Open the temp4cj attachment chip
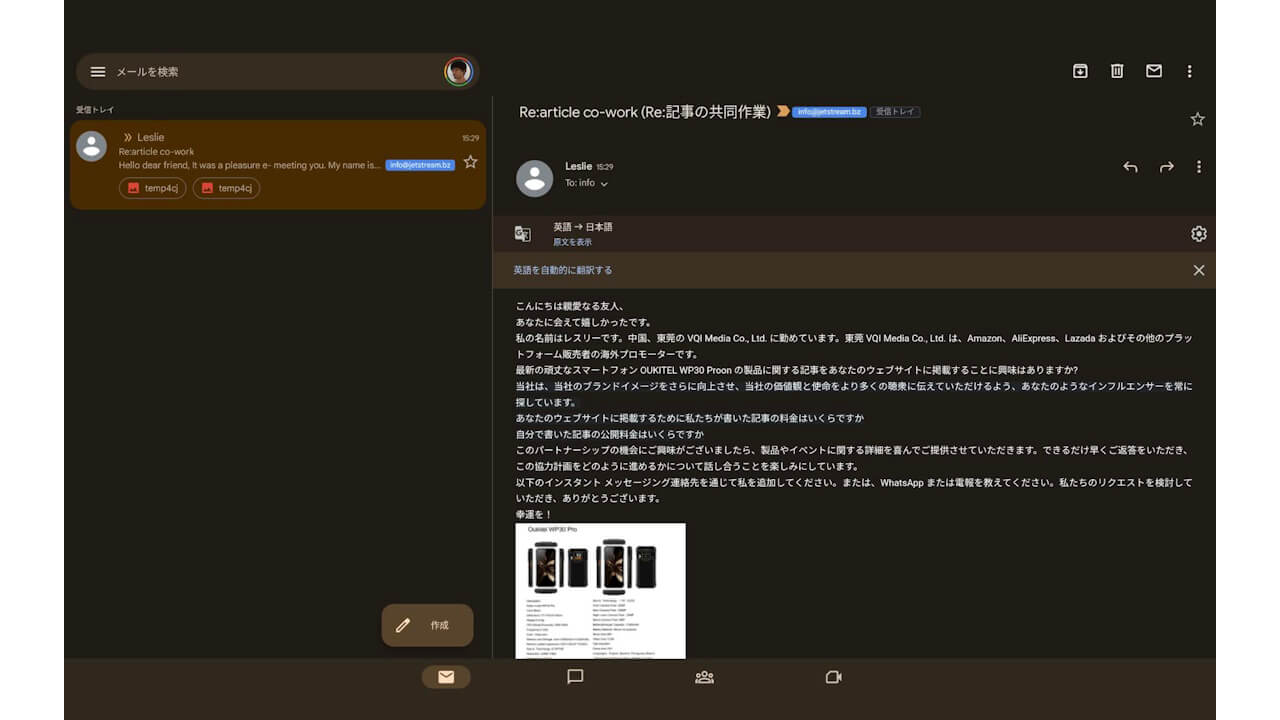Viewport: 1280px width, 720px height. [153, 188]
